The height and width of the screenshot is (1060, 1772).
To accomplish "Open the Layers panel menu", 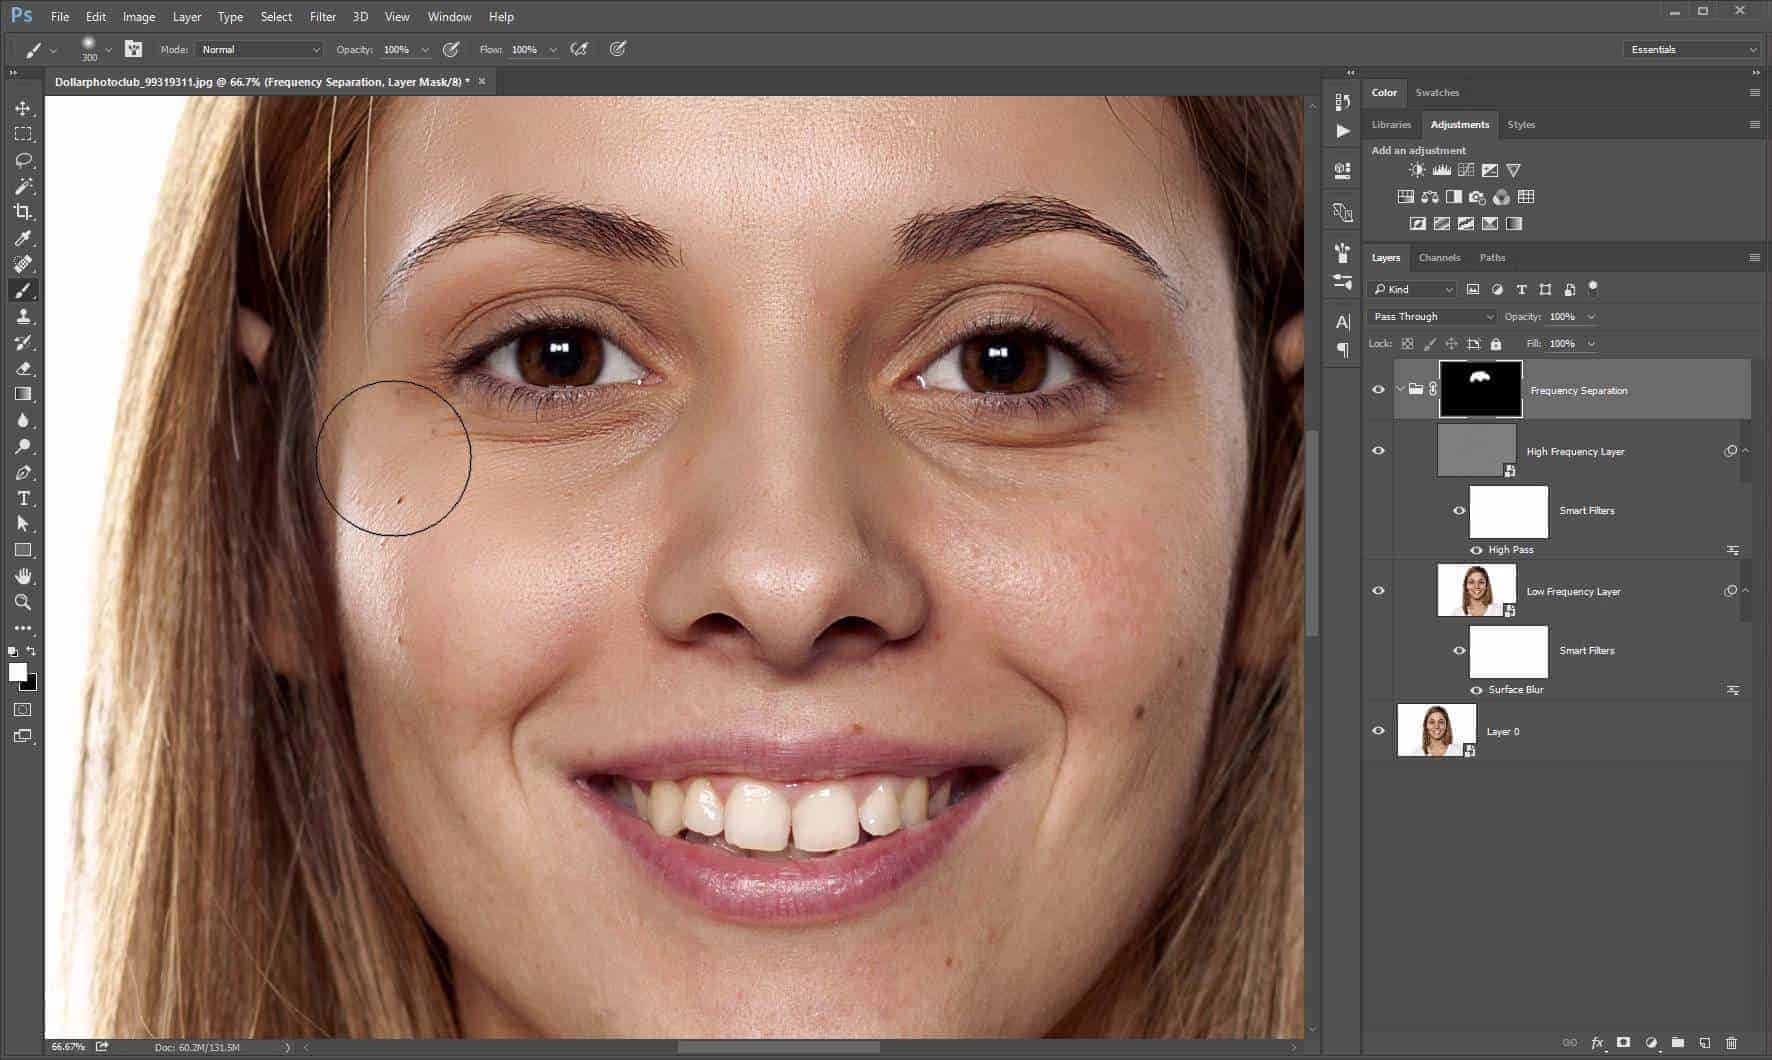I will coord(1755,257).
